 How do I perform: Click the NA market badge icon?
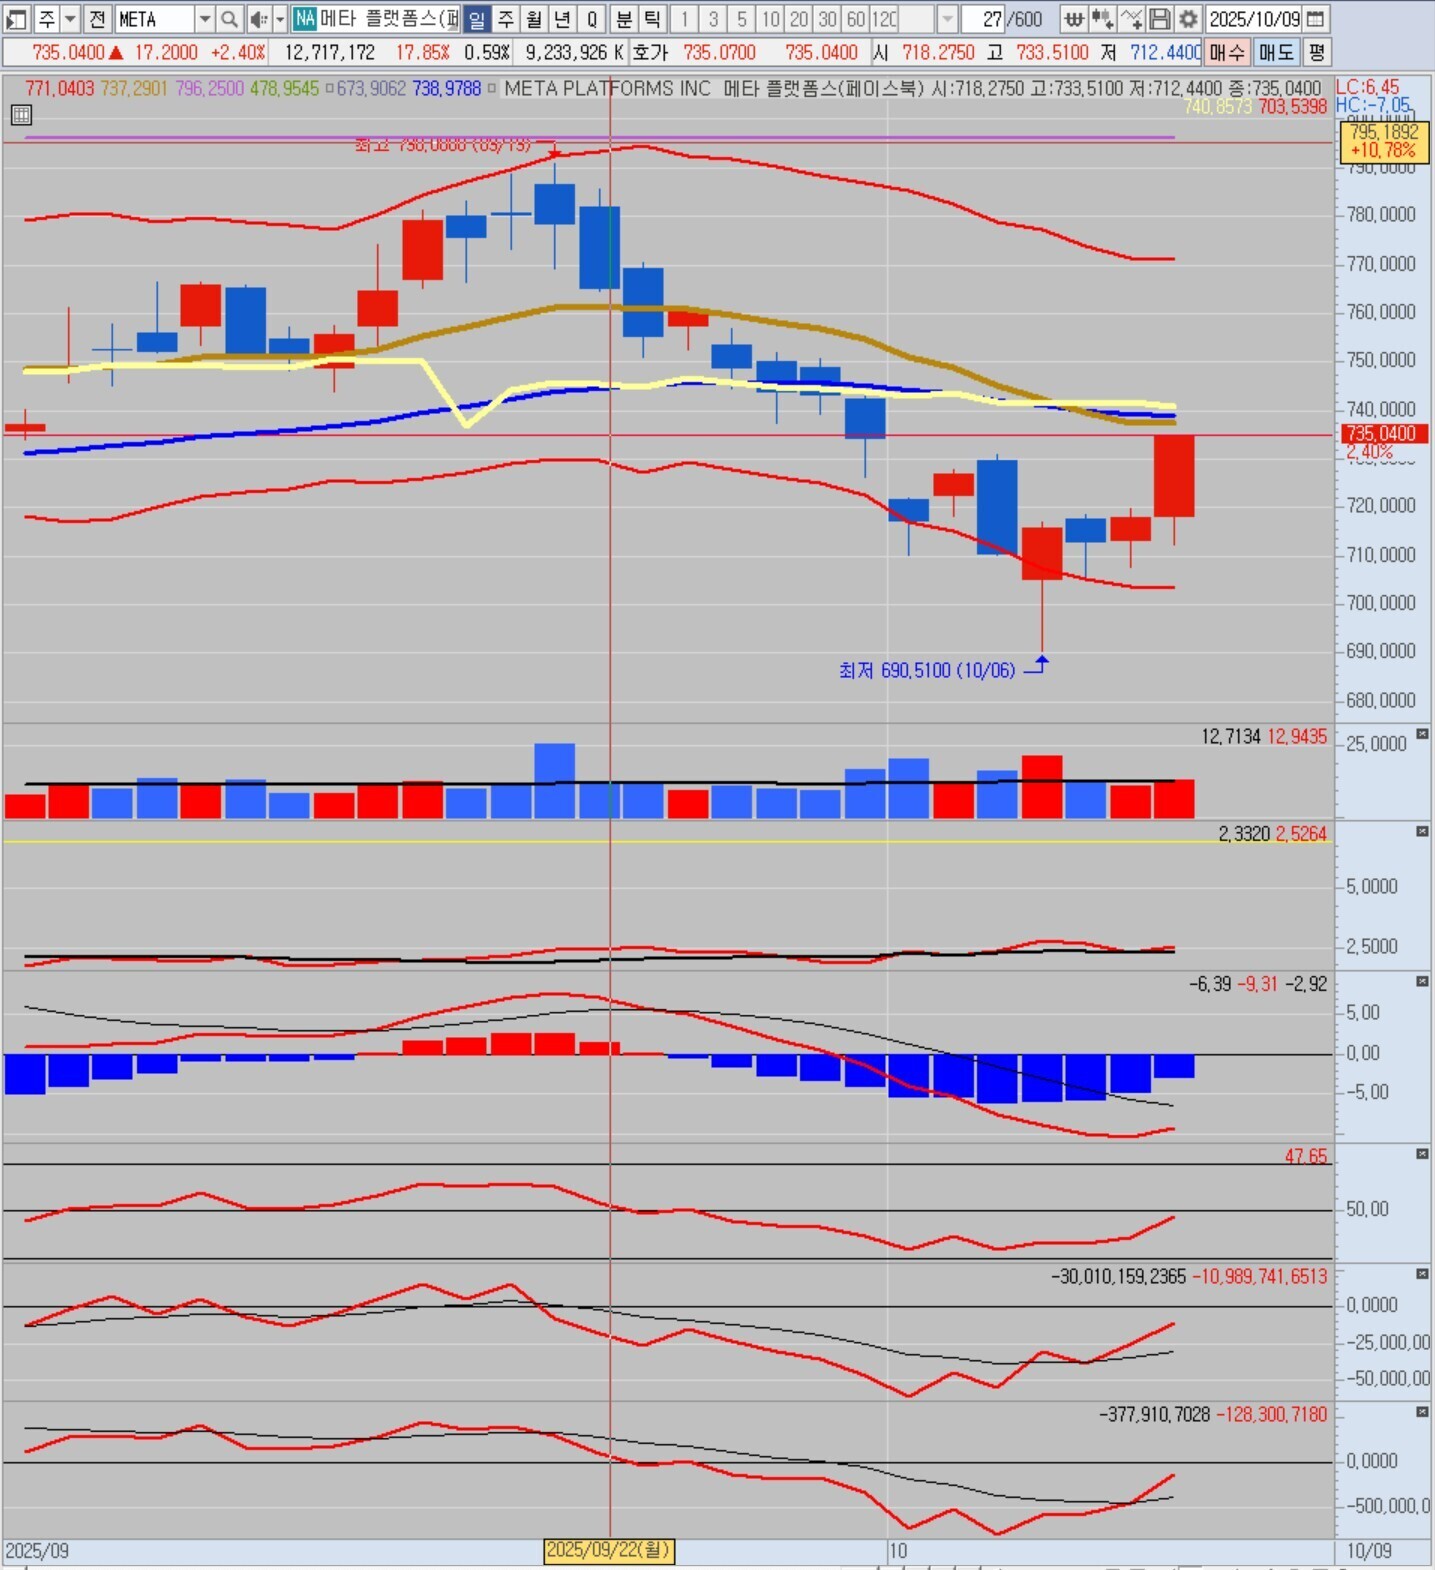click(x=305, y=19)
